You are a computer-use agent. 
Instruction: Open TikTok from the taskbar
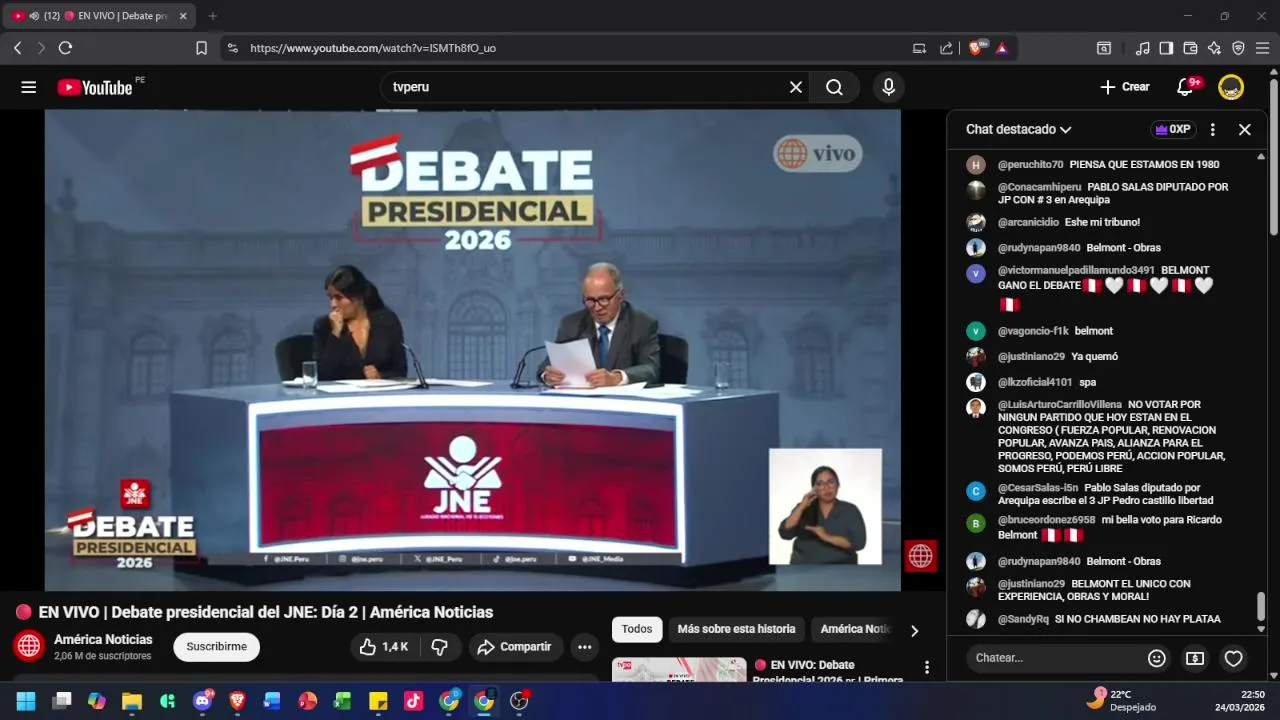pos(413,701)
